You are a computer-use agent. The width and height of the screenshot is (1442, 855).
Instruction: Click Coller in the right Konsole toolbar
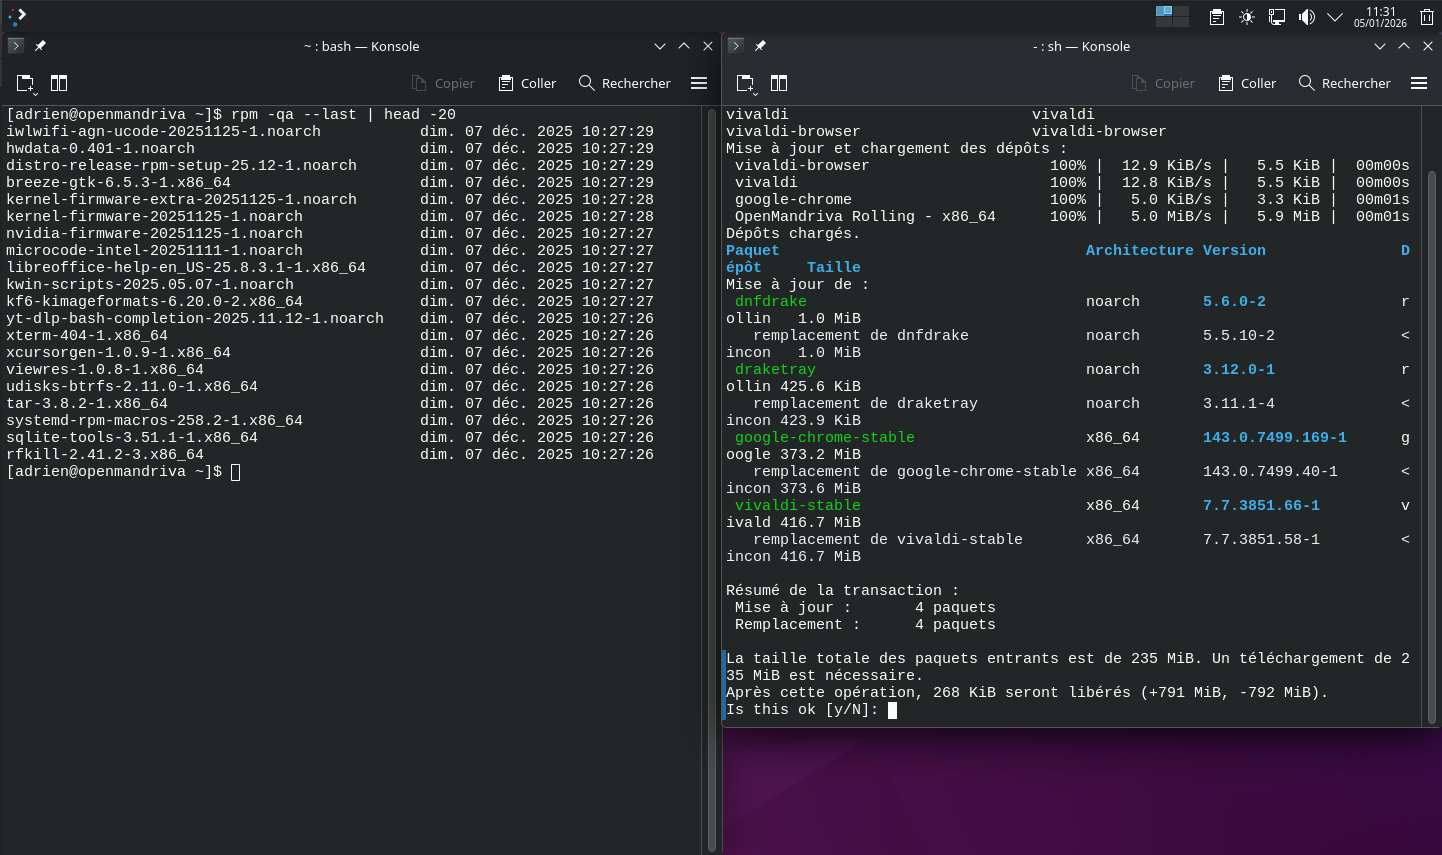click(x=1247, y=83)
